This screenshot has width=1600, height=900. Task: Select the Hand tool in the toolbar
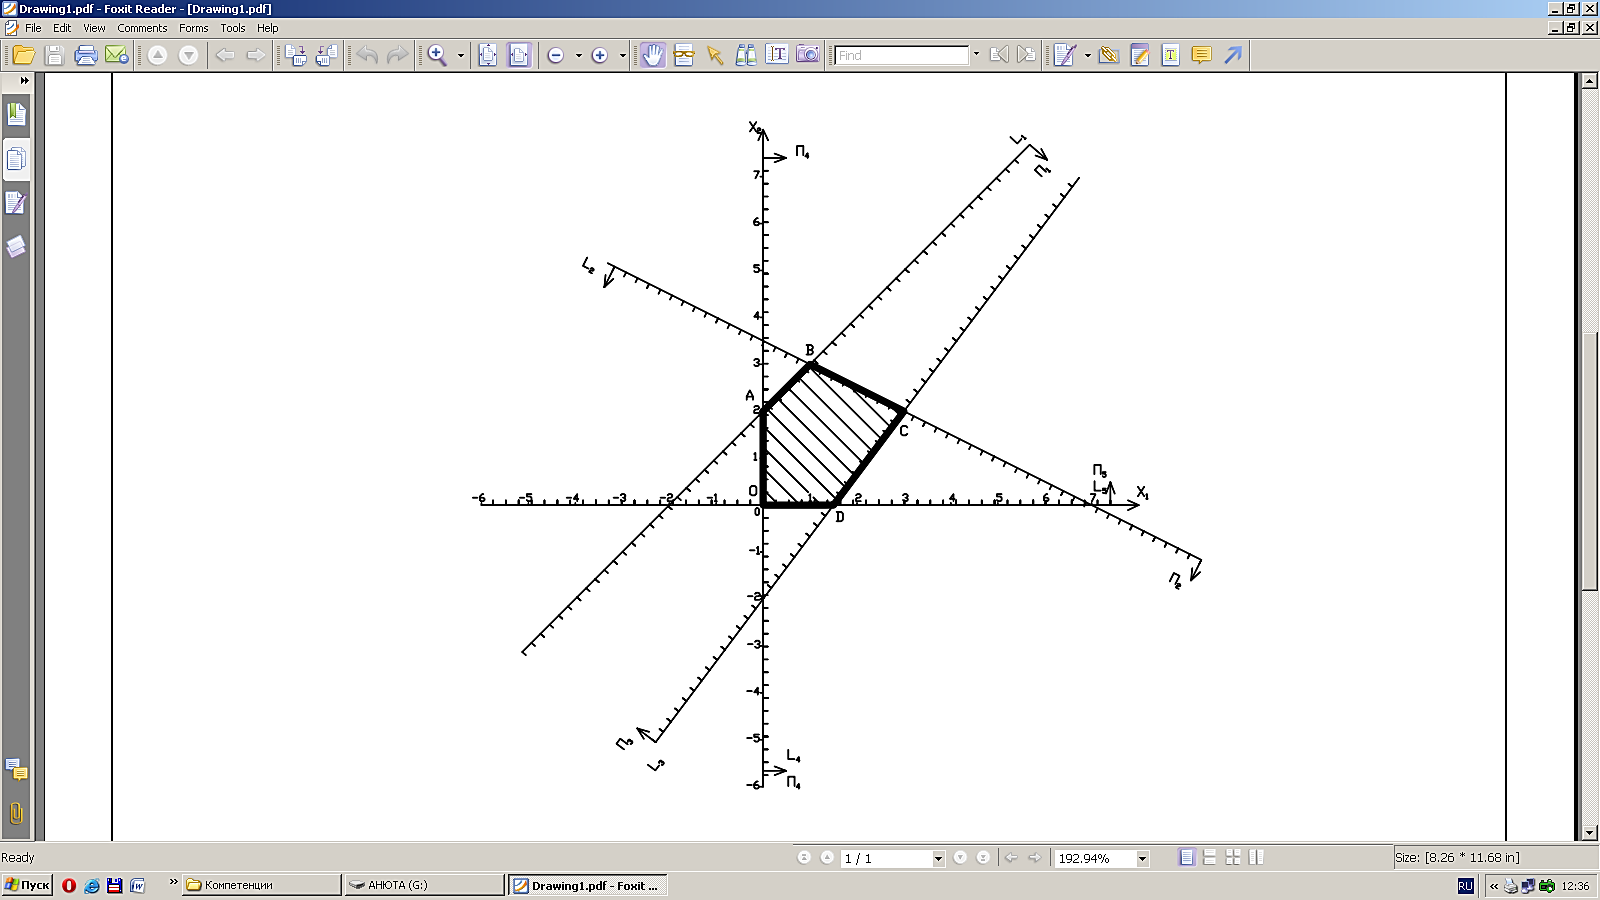(x=652, y=55)
